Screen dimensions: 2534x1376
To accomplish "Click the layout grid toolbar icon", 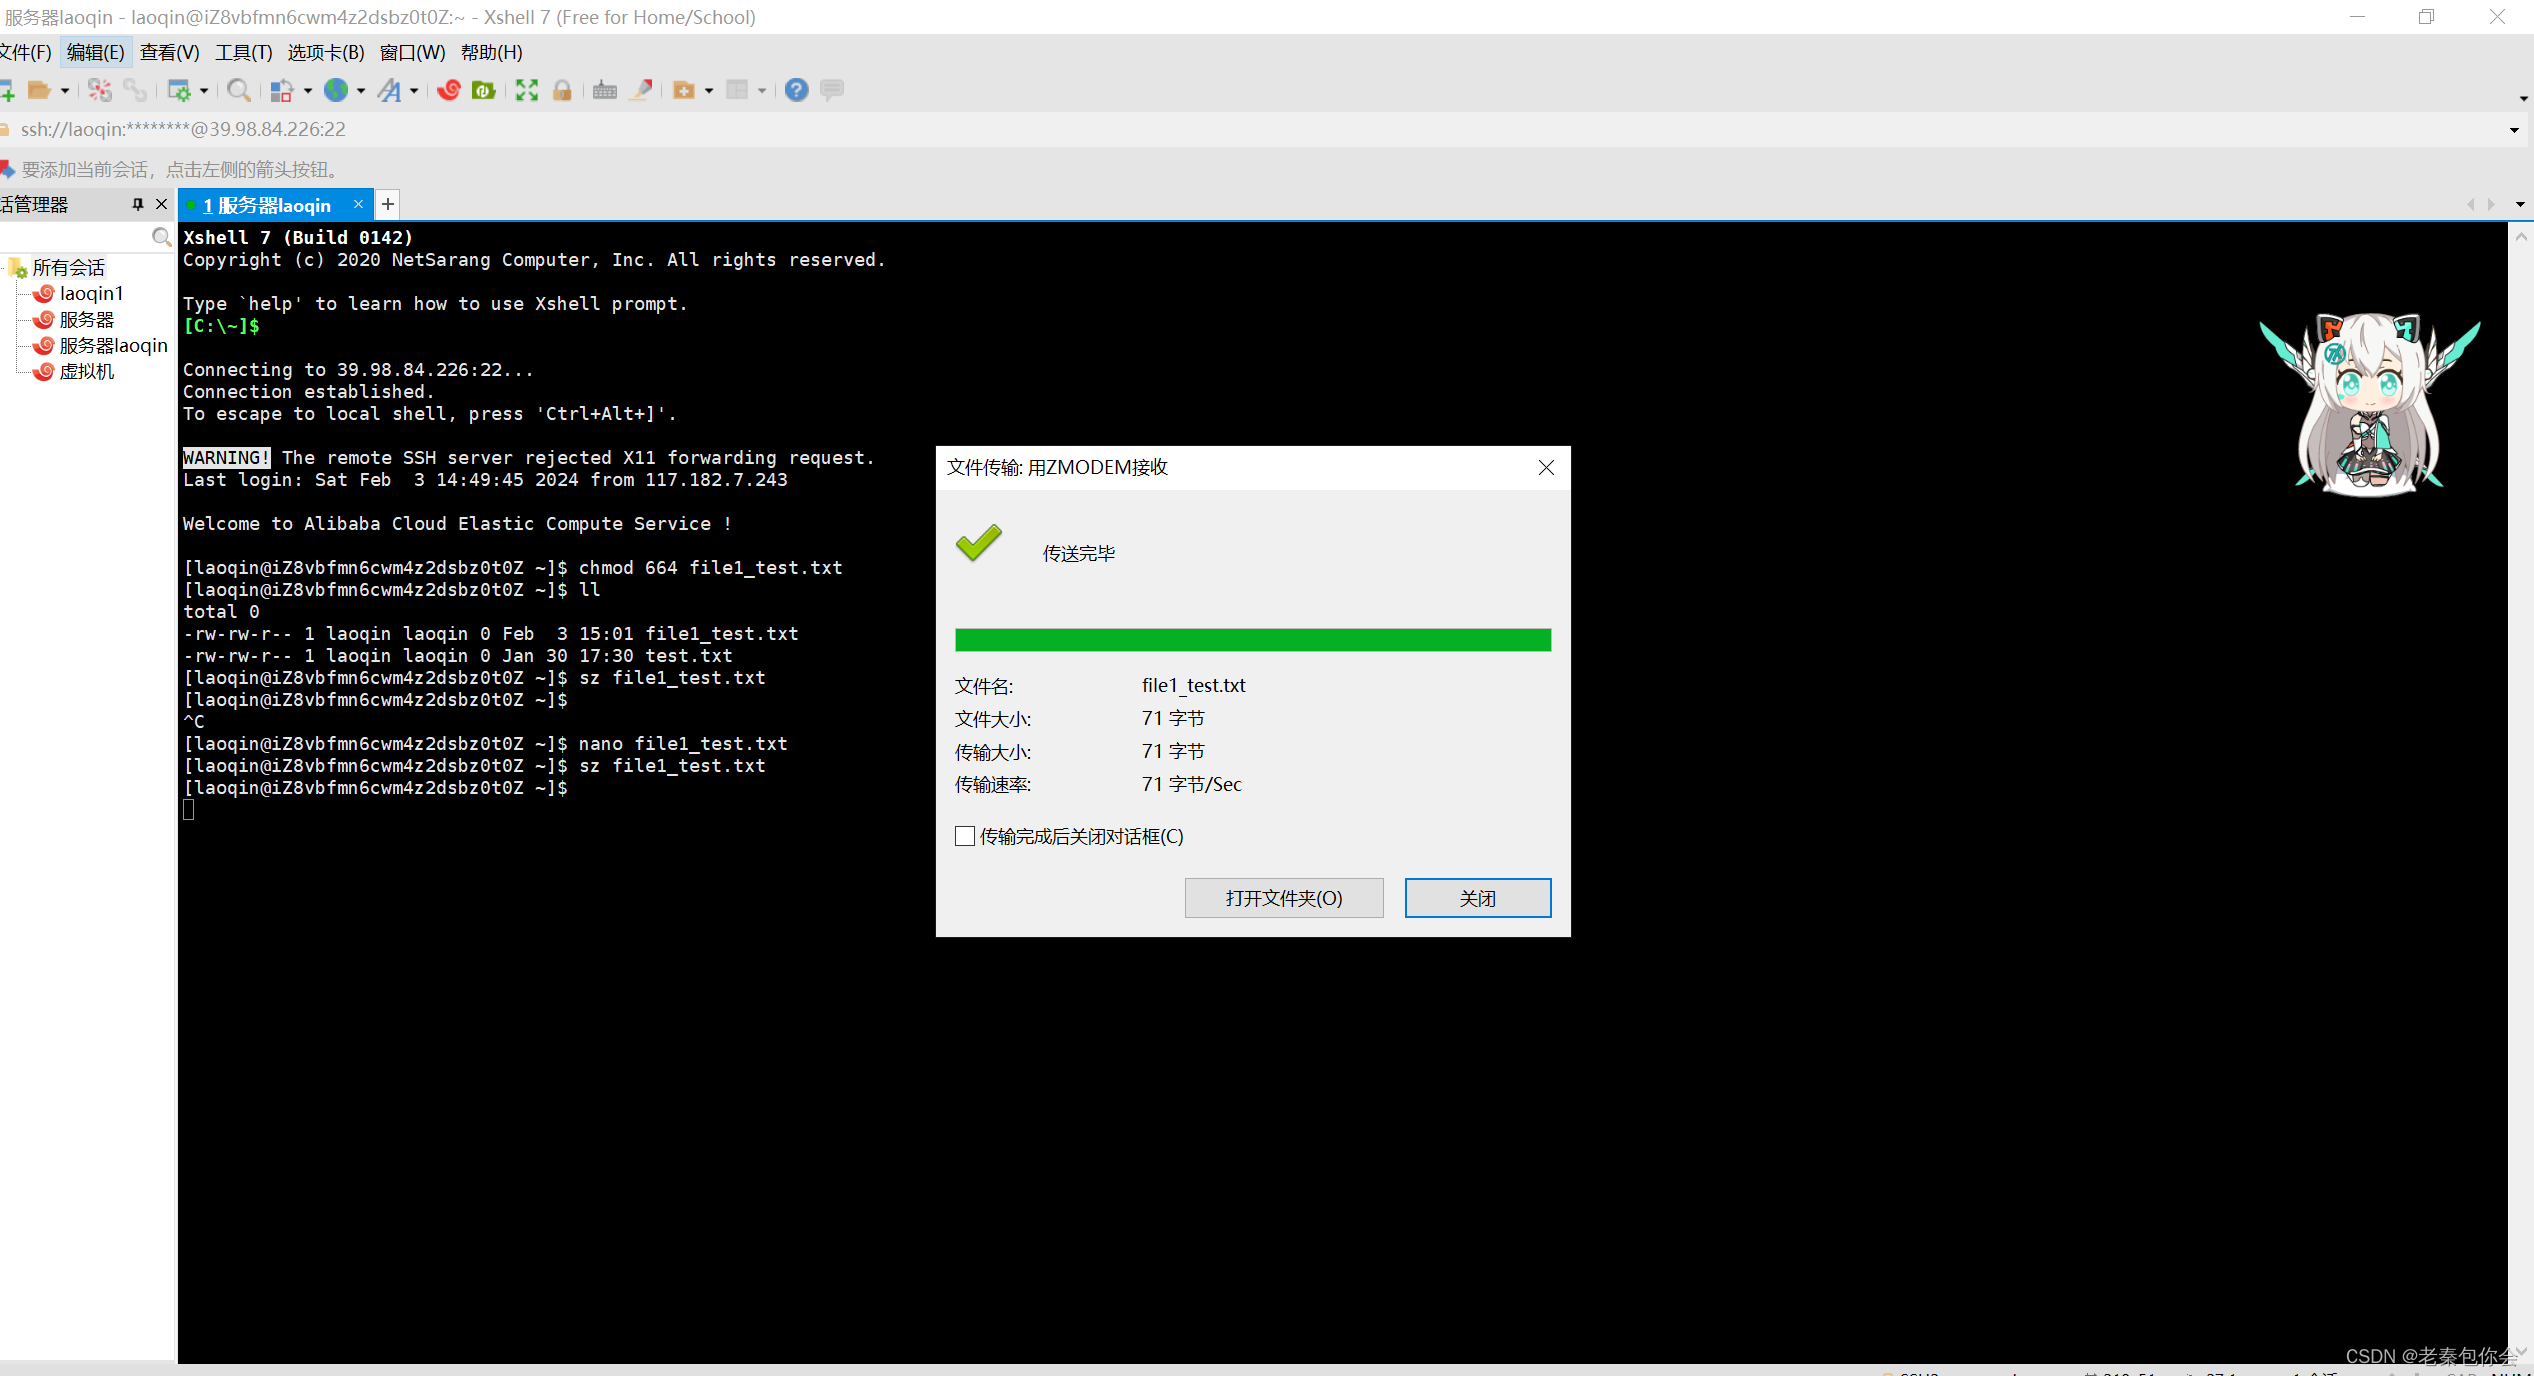I will pos(737,91).
